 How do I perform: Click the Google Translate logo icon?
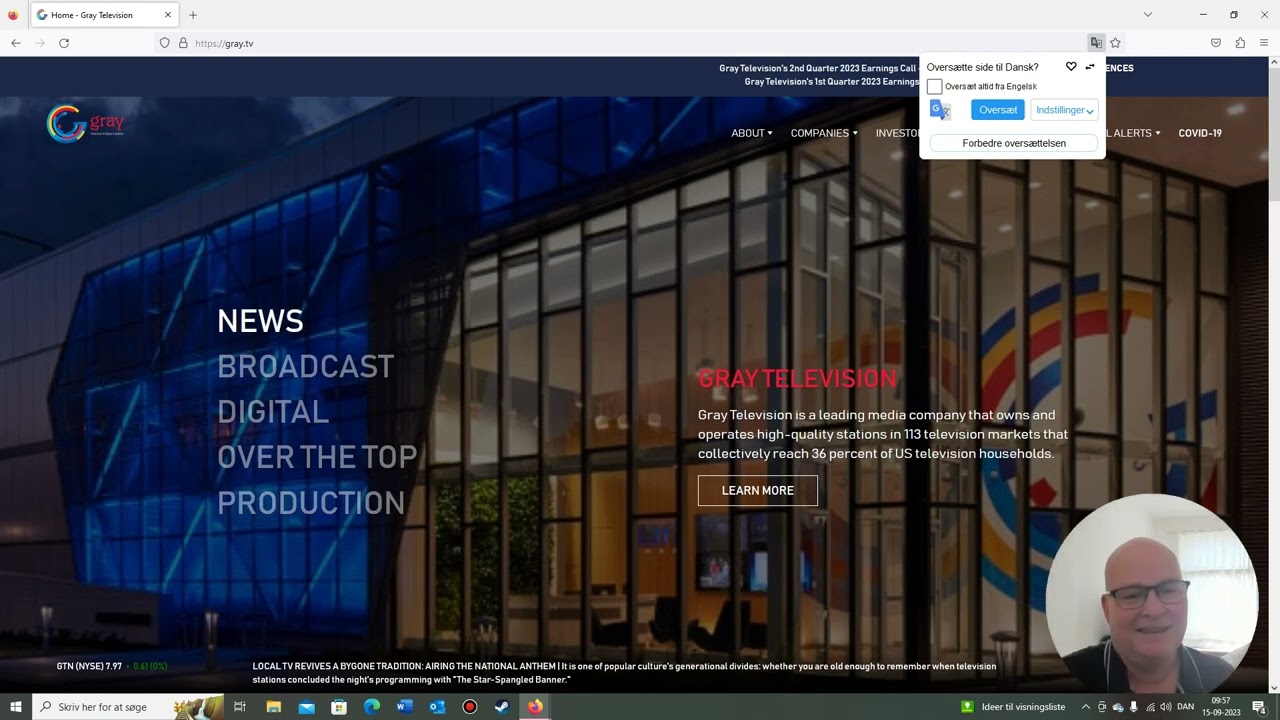click(x=940, y=110)
